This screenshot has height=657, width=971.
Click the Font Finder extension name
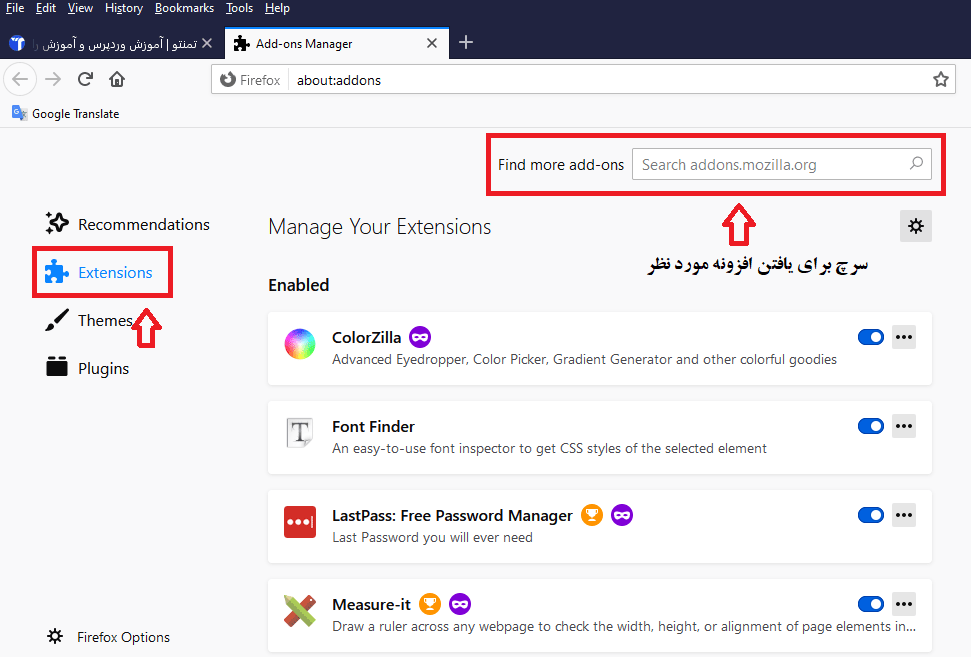coord(373,427)
